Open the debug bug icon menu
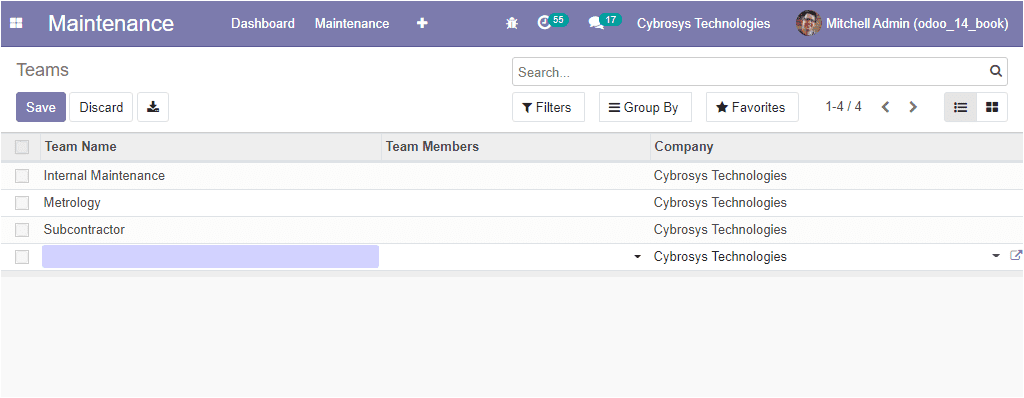1024x398 pixels. pyautogui.click(x=512, y=24)
